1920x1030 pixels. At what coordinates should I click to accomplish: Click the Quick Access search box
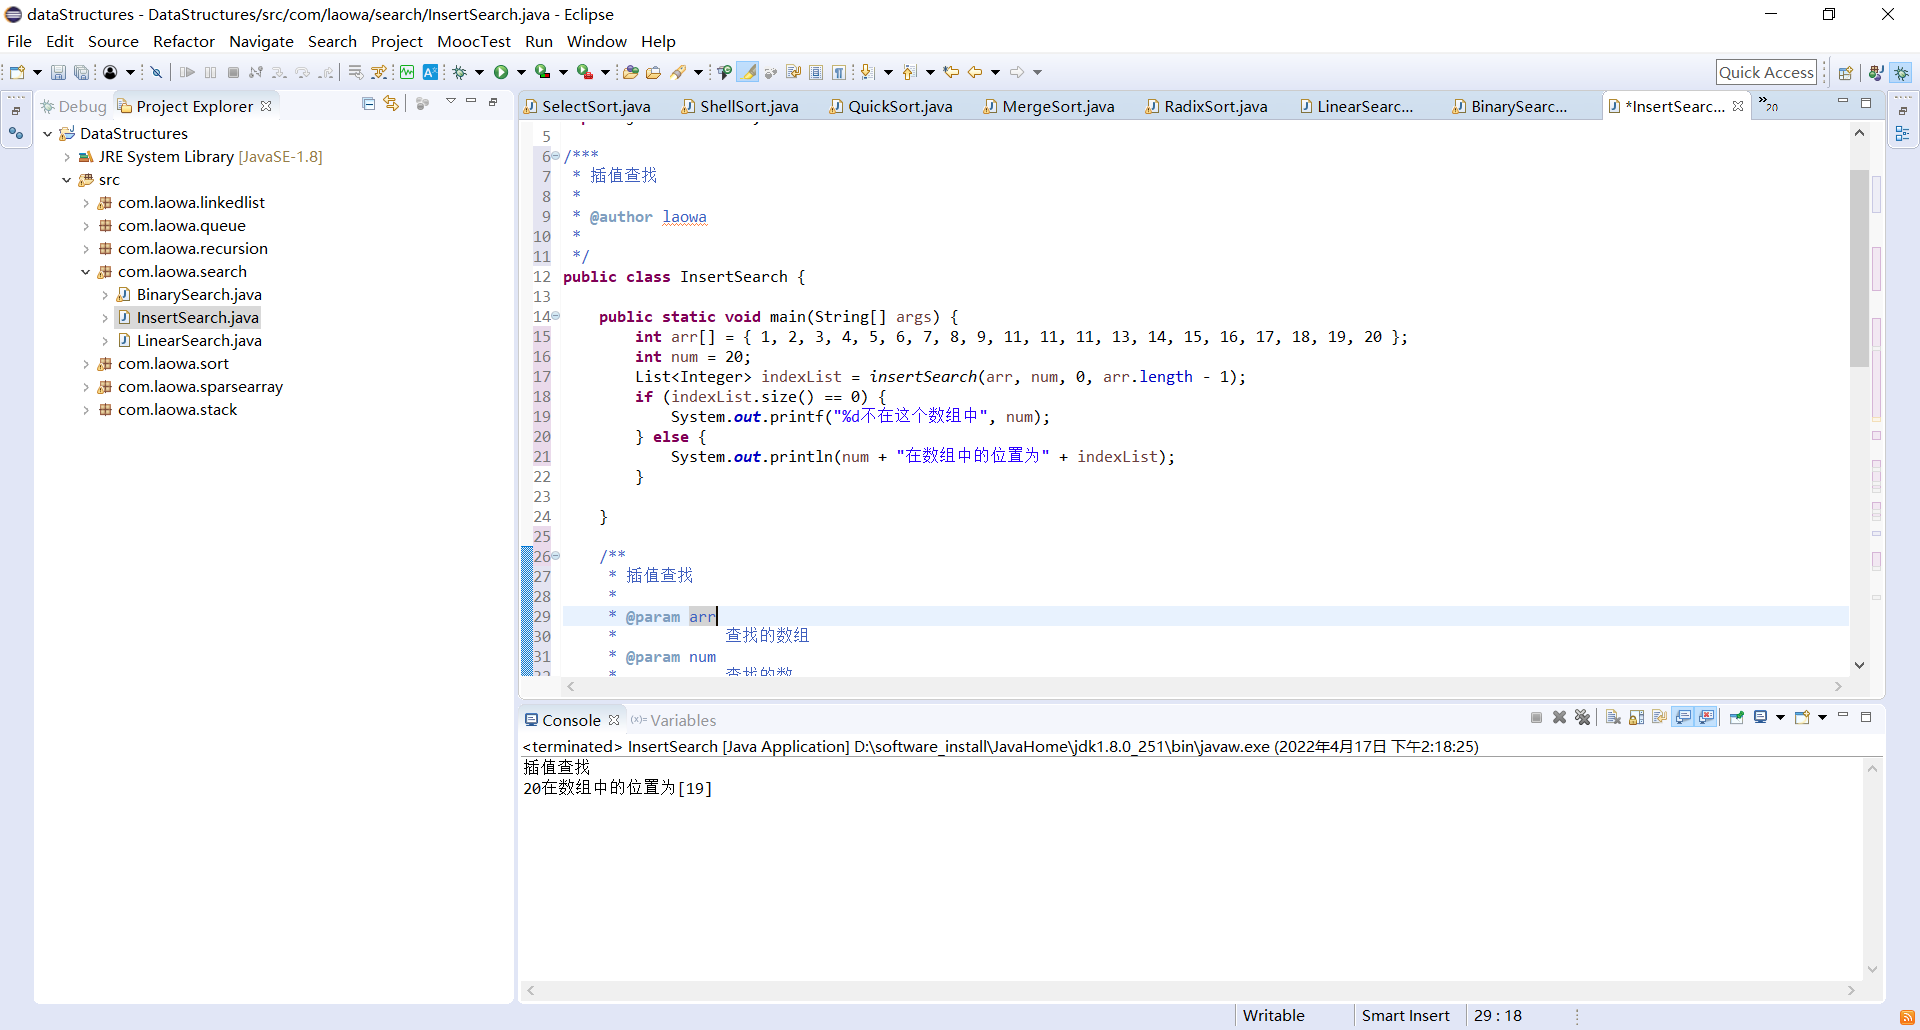tap(1766, 72)
